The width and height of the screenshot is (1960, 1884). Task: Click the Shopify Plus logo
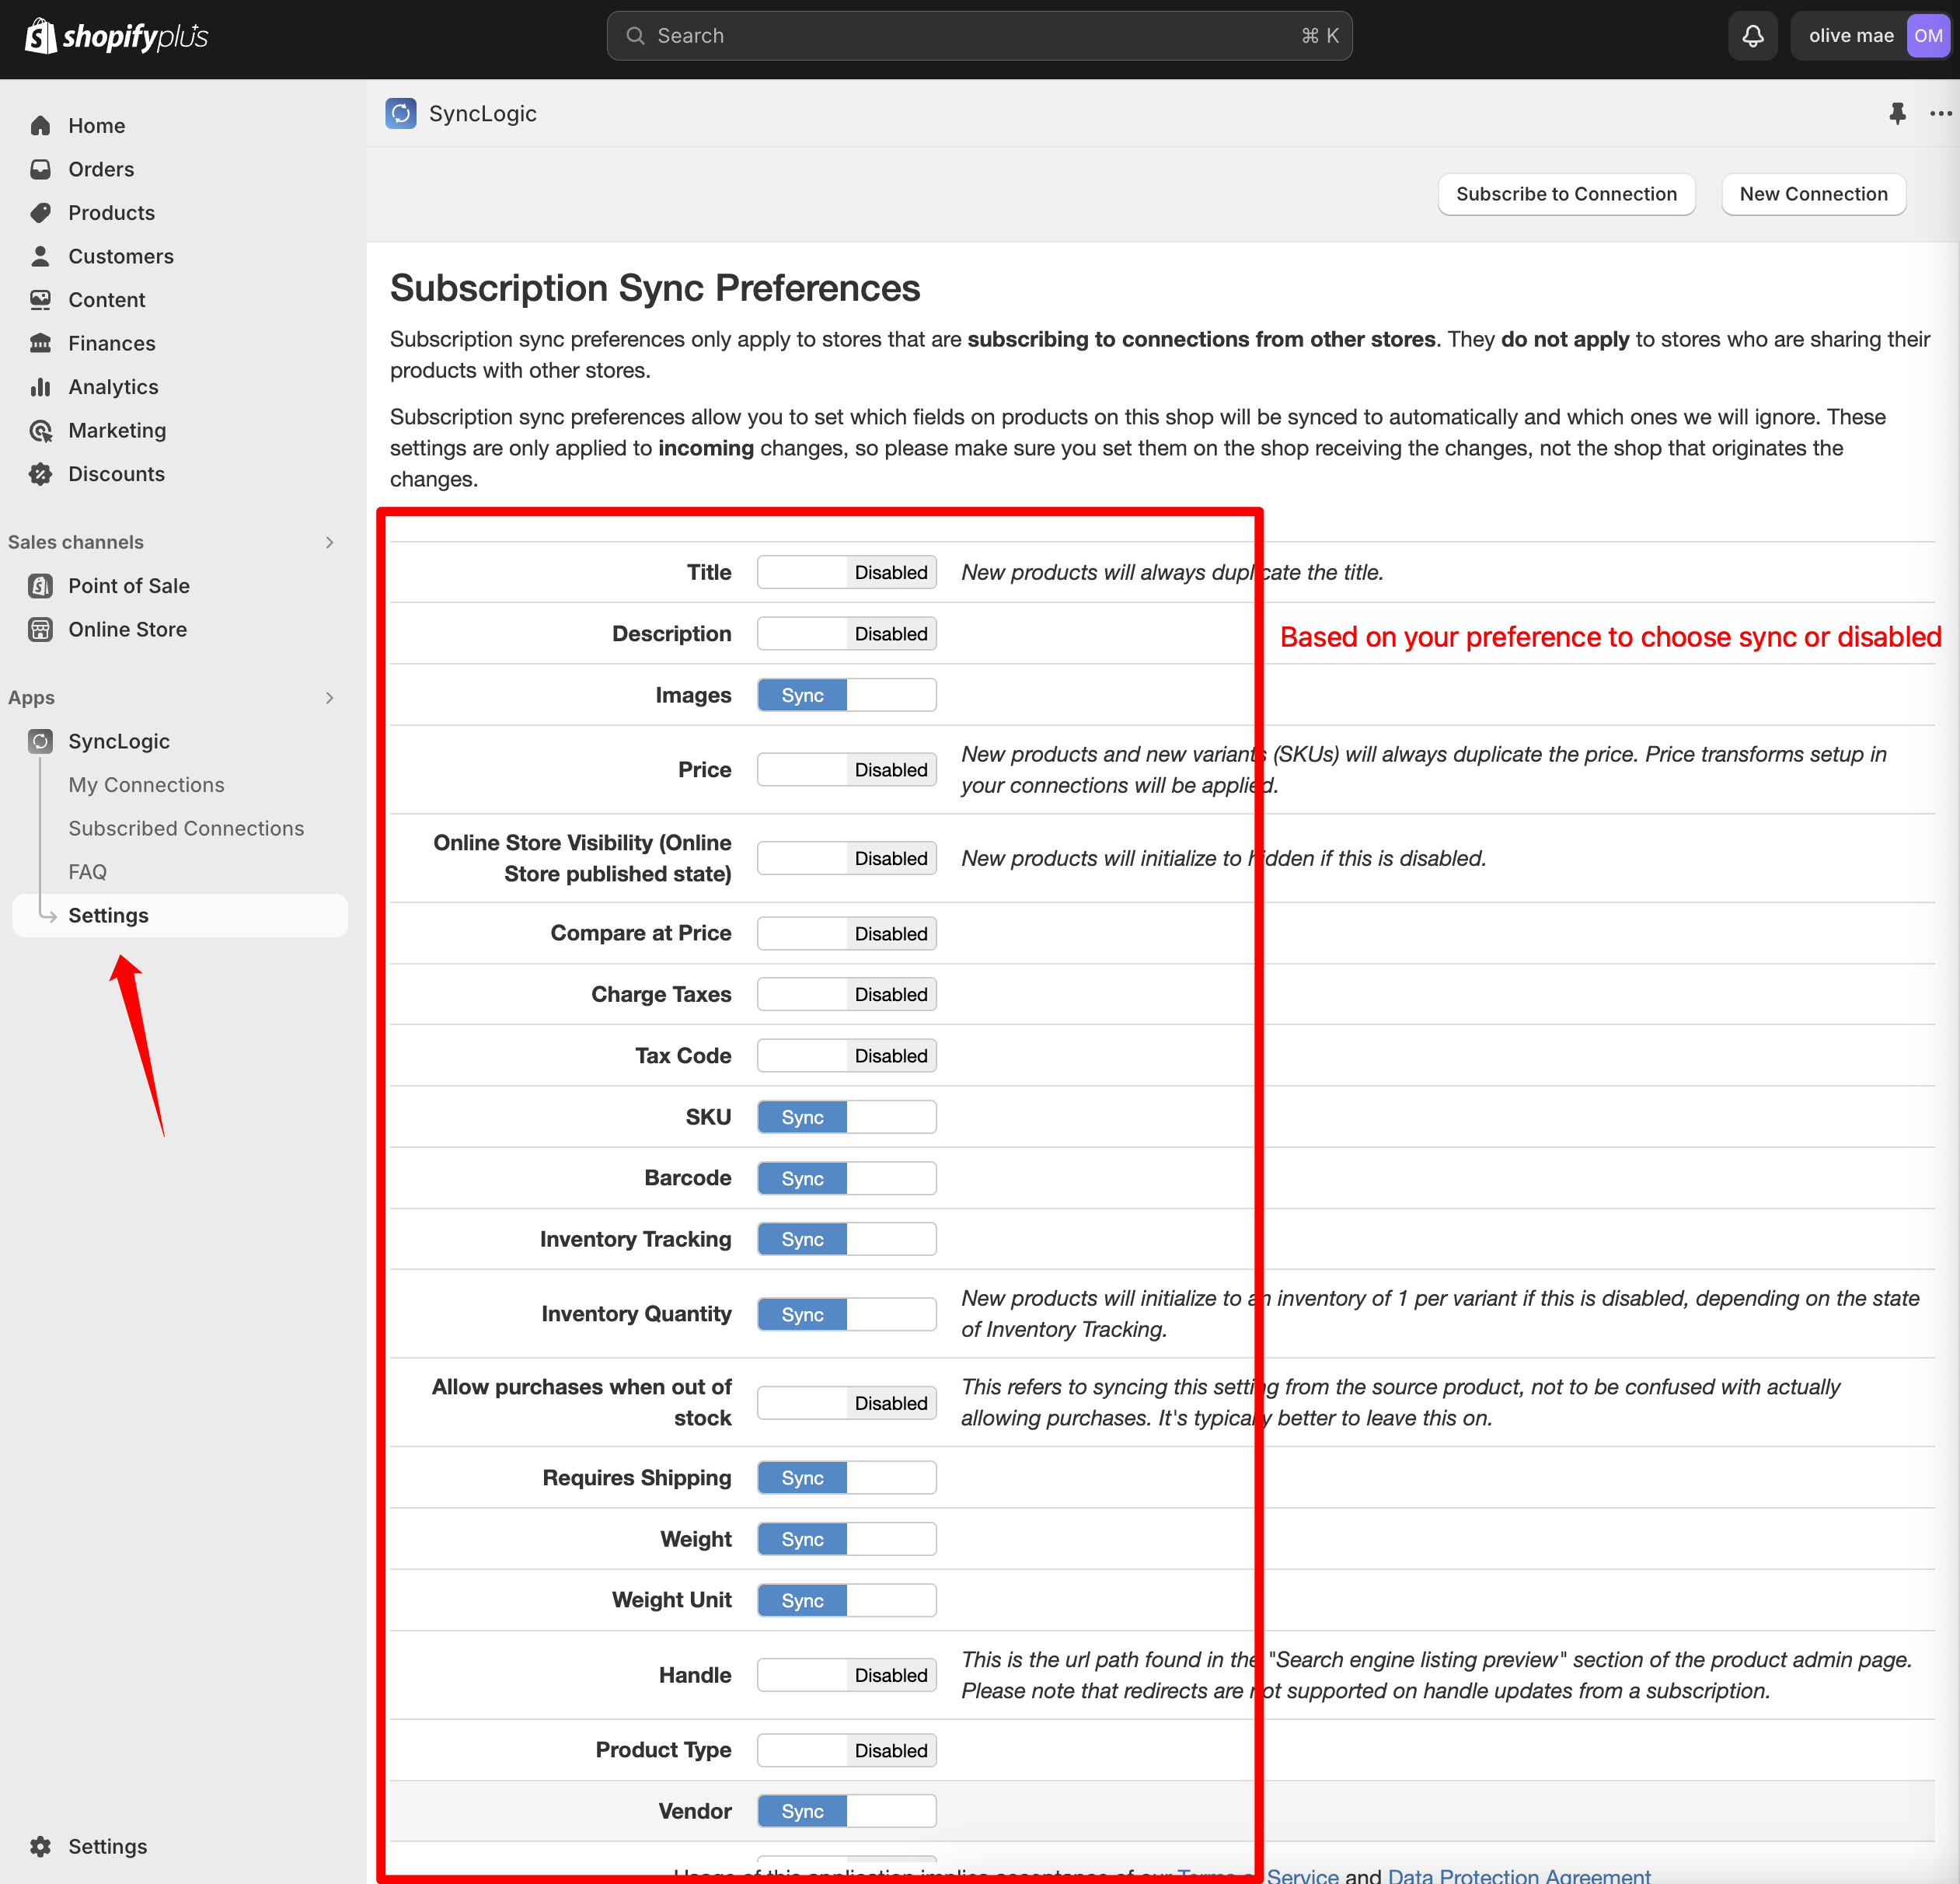(x=116, y=36)
